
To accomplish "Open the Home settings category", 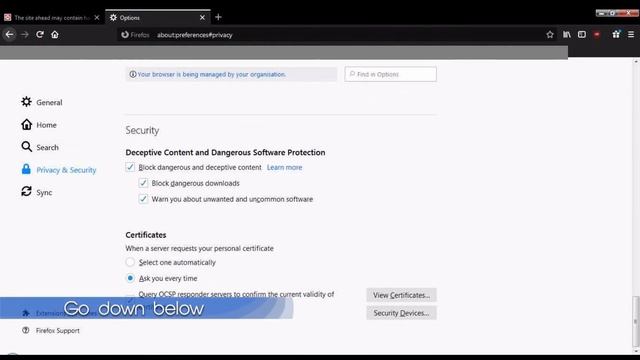I will point(39,124).
